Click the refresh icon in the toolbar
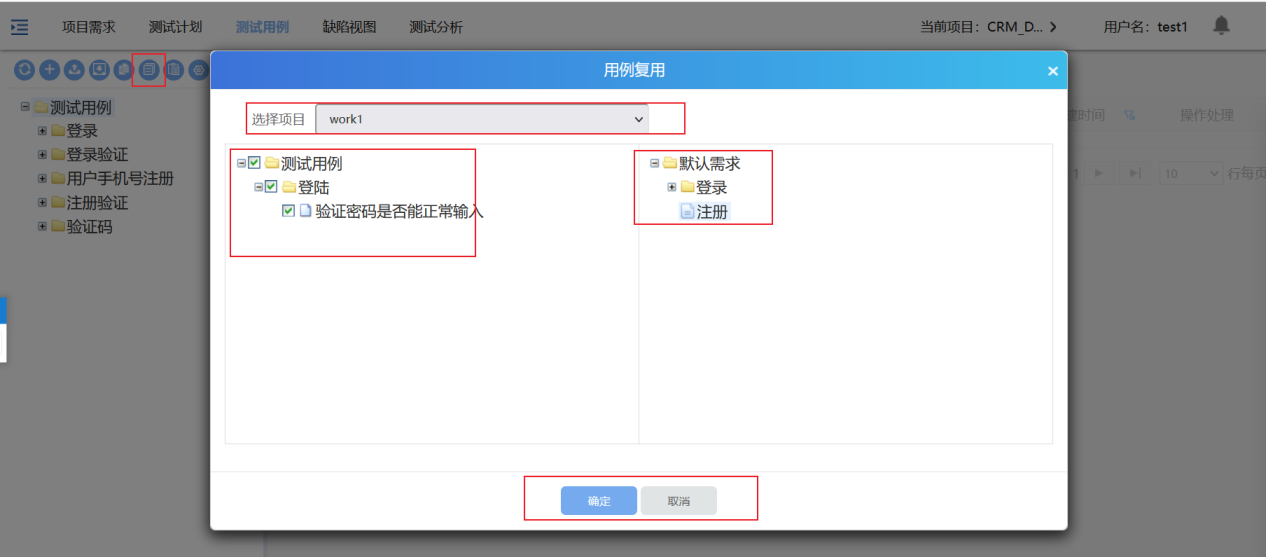The height and width of the screenshot is (557, 1266). pyautogui.click(x=23, y=70)
